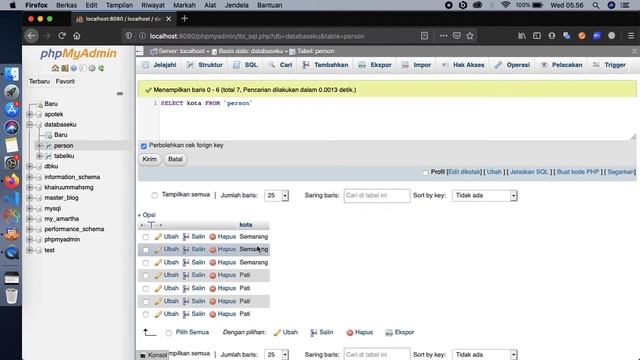Collapse the databaseku tree node
The height and width of the screenshot is (360, 640).
point(30,124)
